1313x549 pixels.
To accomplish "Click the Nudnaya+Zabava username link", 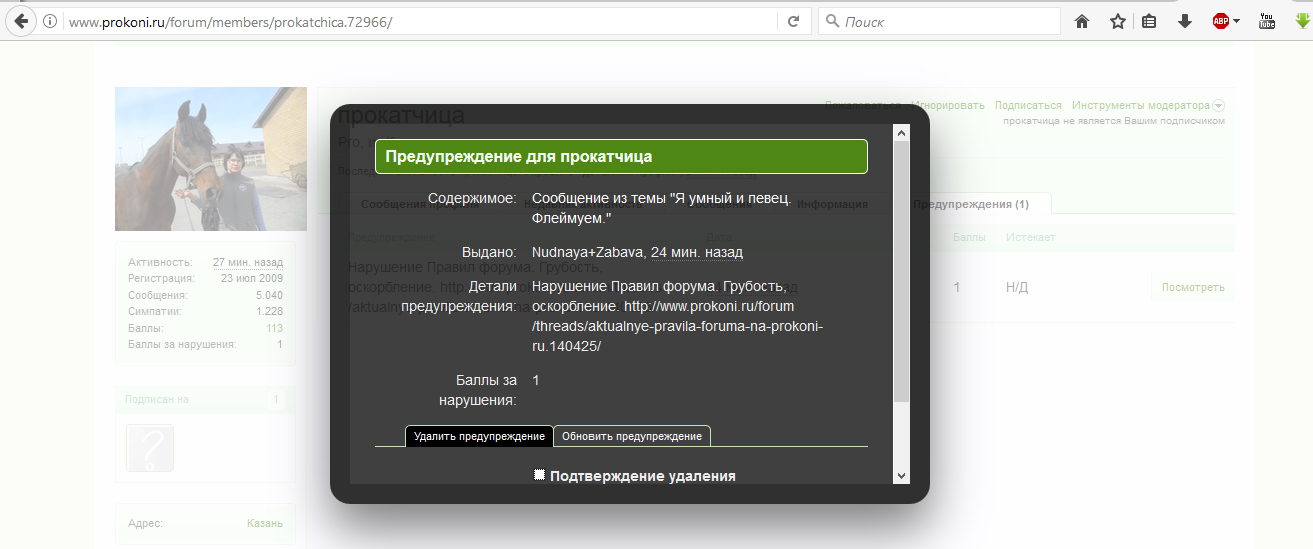I will [588, 252].
